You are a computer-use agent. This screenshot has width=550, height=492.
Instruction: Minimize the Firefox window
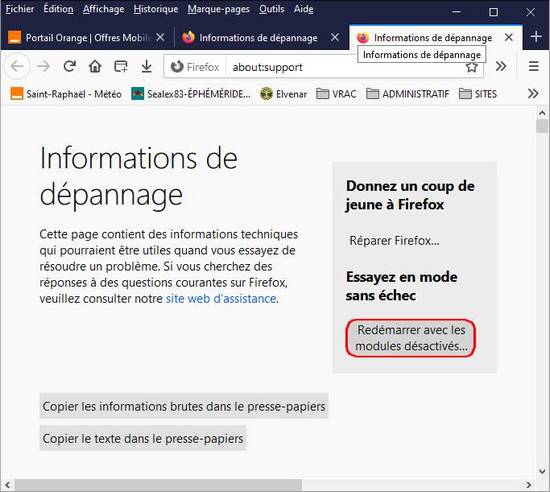pos(456,12)
